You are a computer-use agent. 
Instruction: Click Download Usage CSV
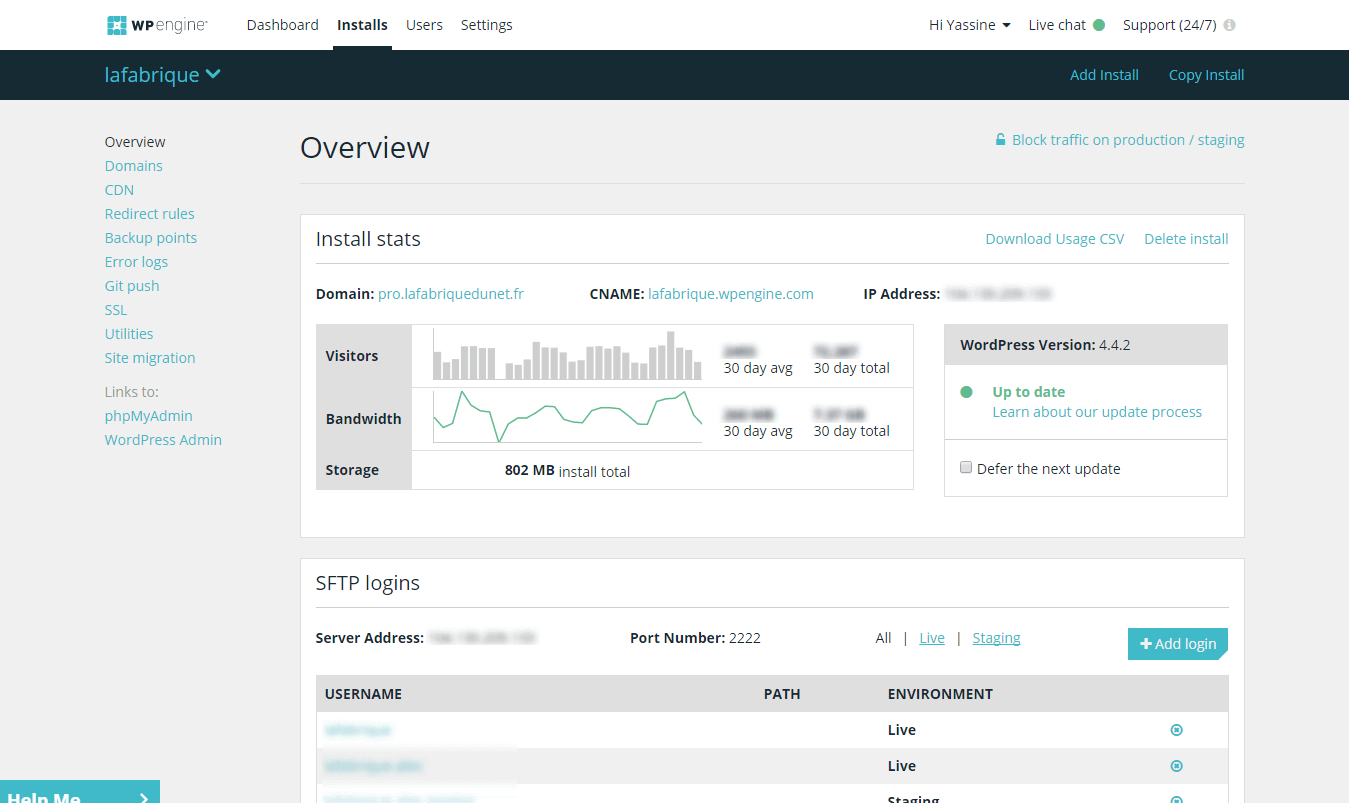(x=1055, y=239)
